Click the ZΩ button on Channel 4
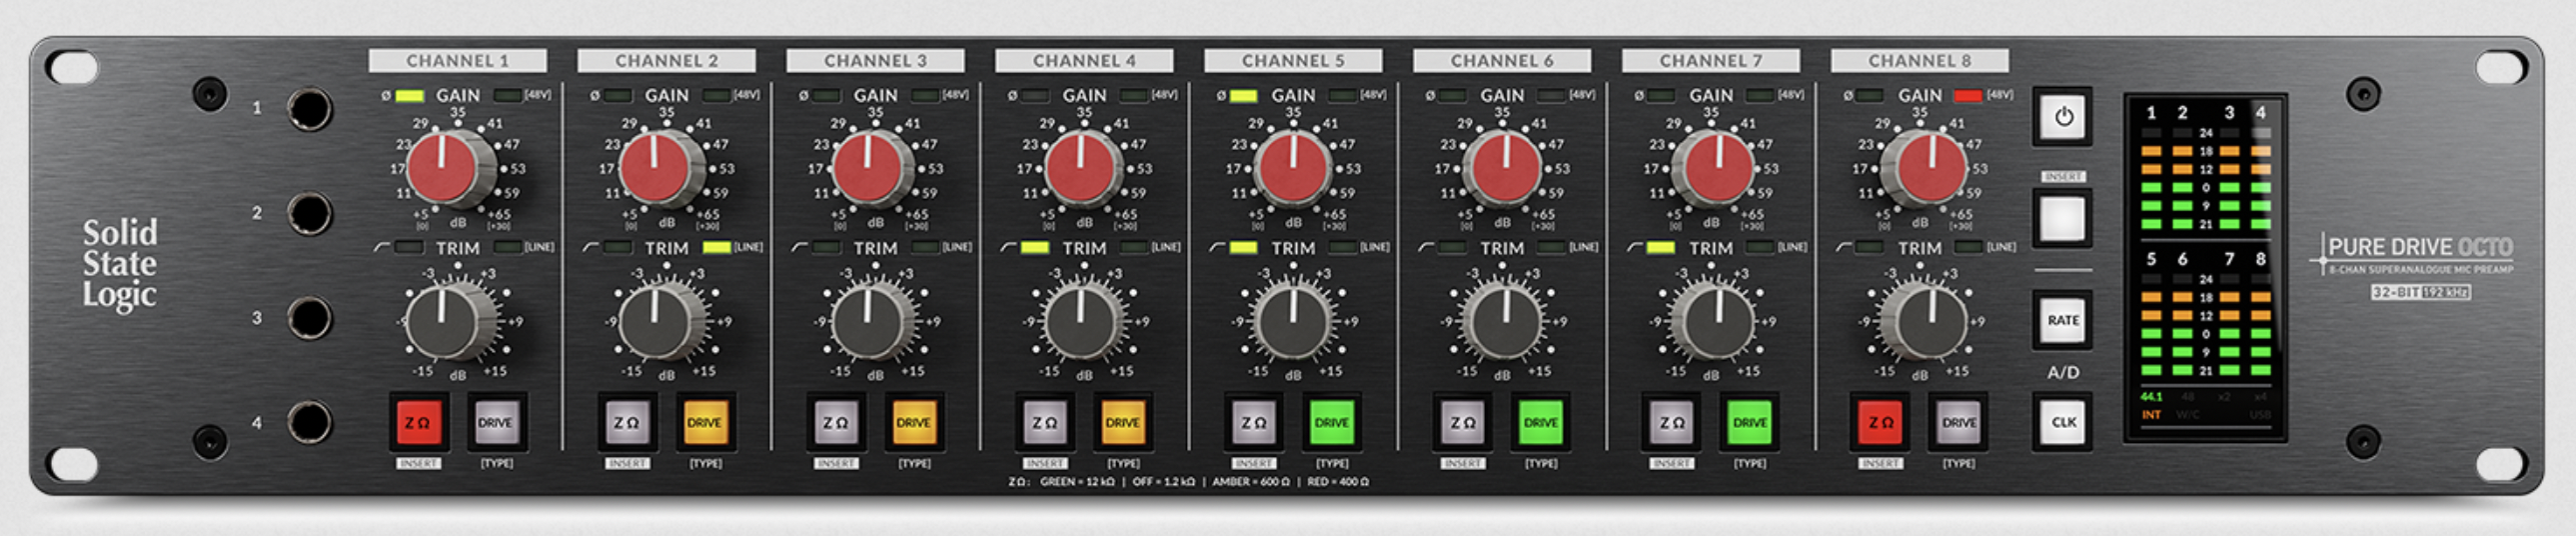The width and height of the screenshot is (2576, 536). pos(1044,422)
